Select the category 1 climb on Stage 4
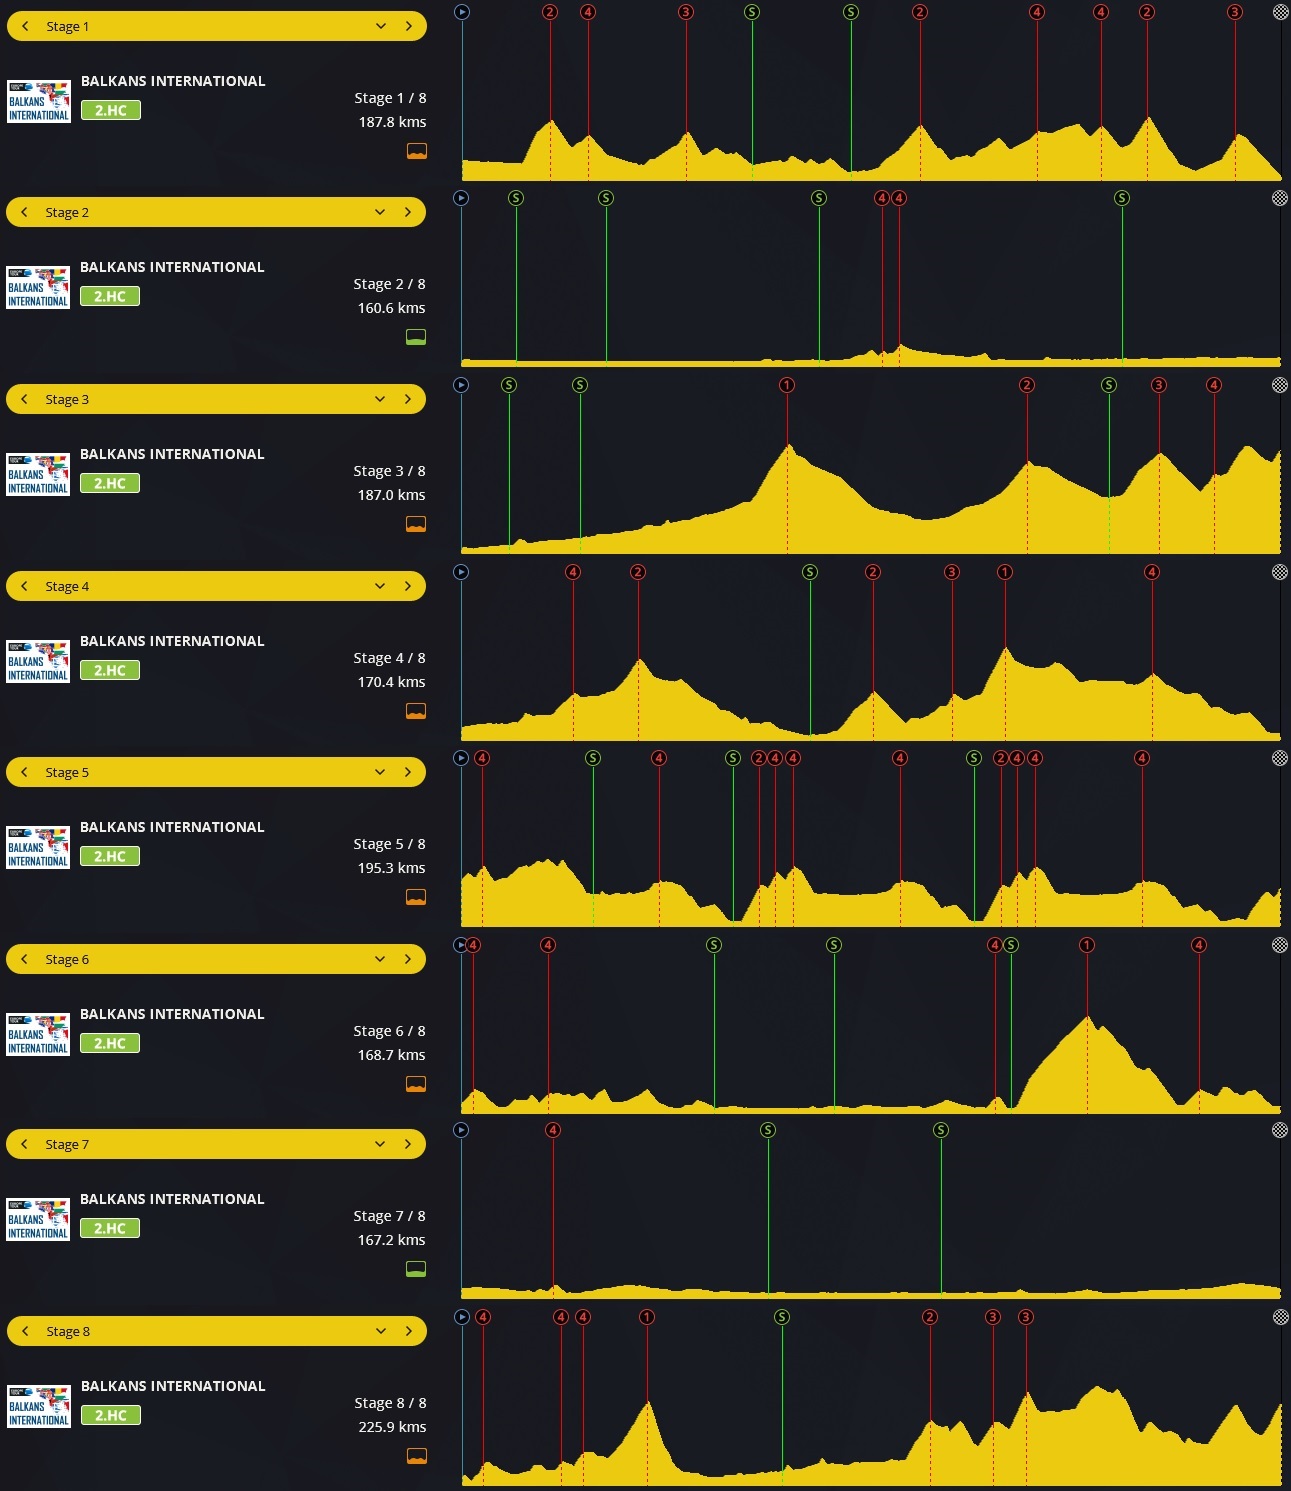 [1005, 572]
